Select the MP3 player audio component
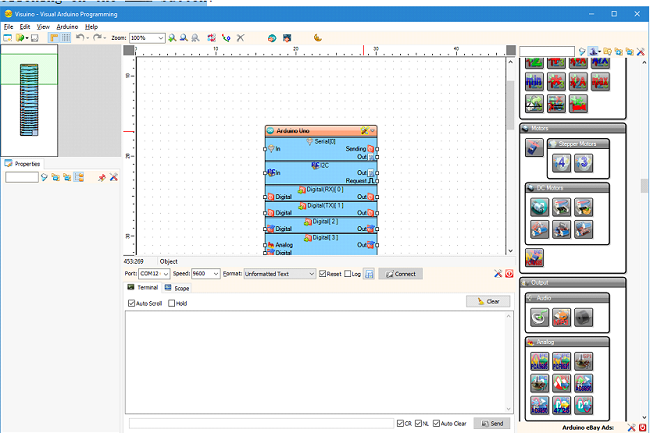 click(561, 318)
